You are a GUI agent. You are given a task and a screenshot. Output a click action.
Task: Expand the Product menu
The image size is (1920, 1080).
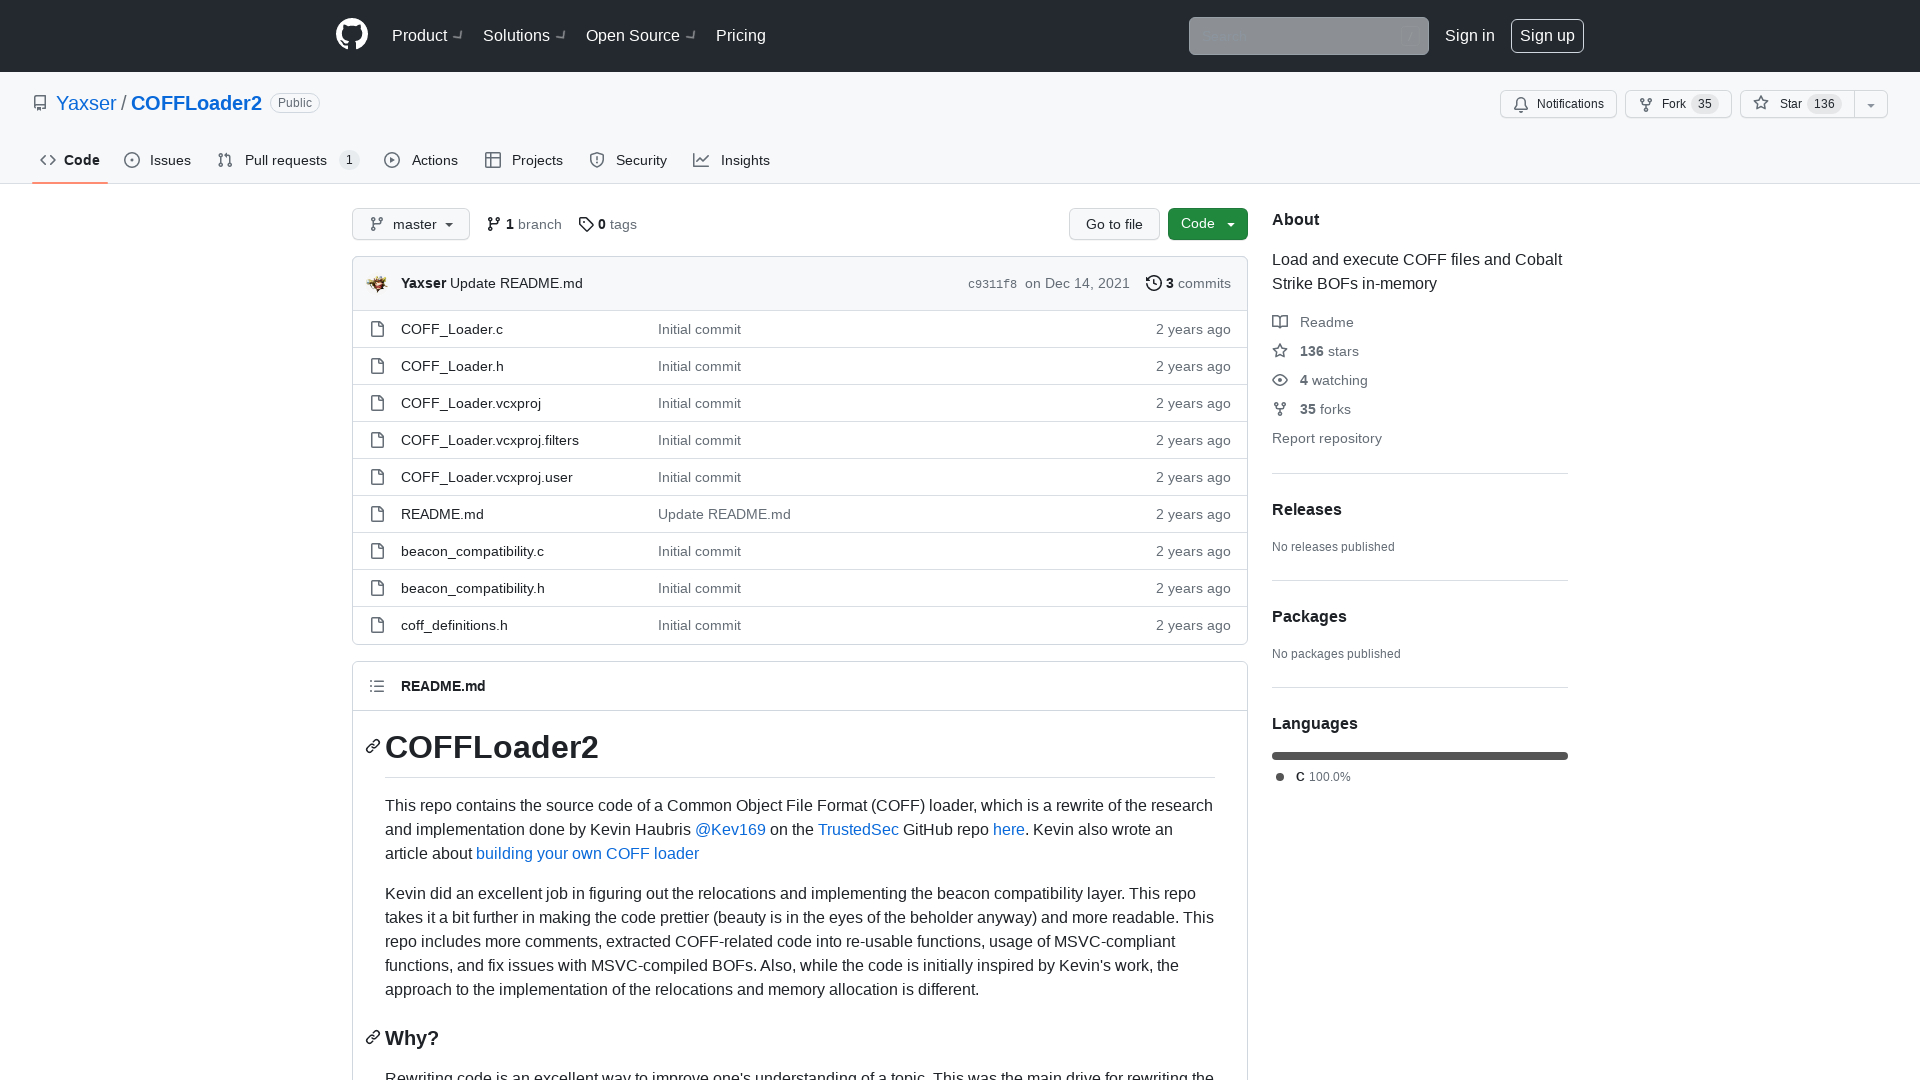427,35
